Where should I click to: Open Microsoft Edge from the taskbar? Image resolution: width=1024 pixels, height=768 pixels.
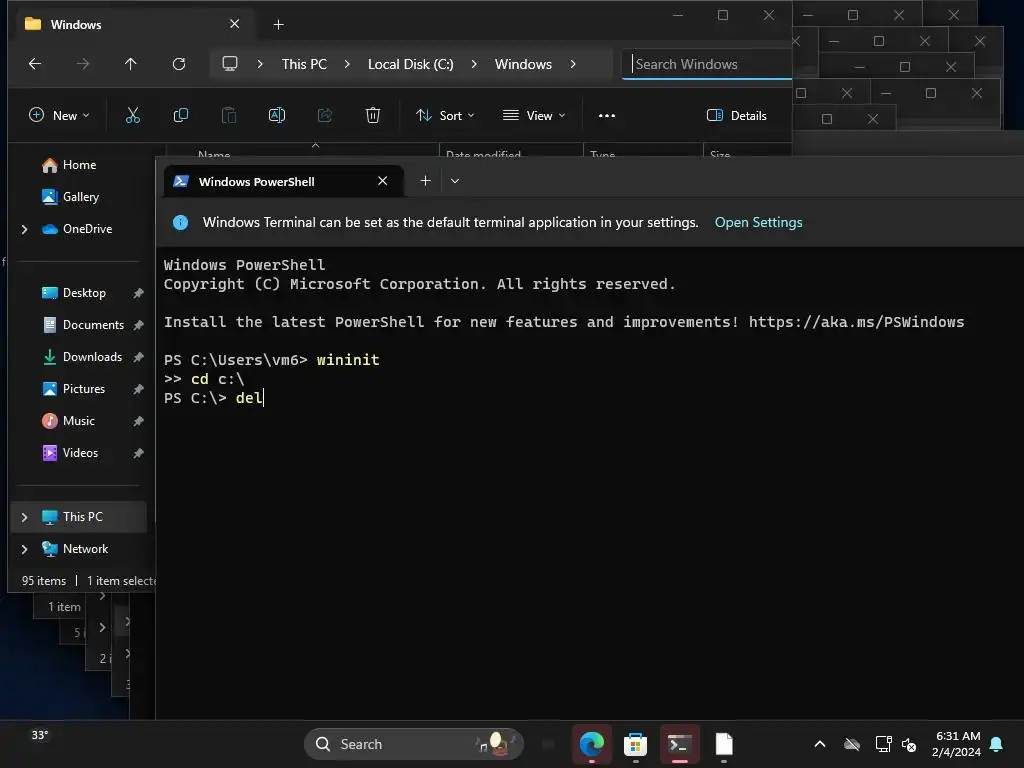tap(592, 744)
